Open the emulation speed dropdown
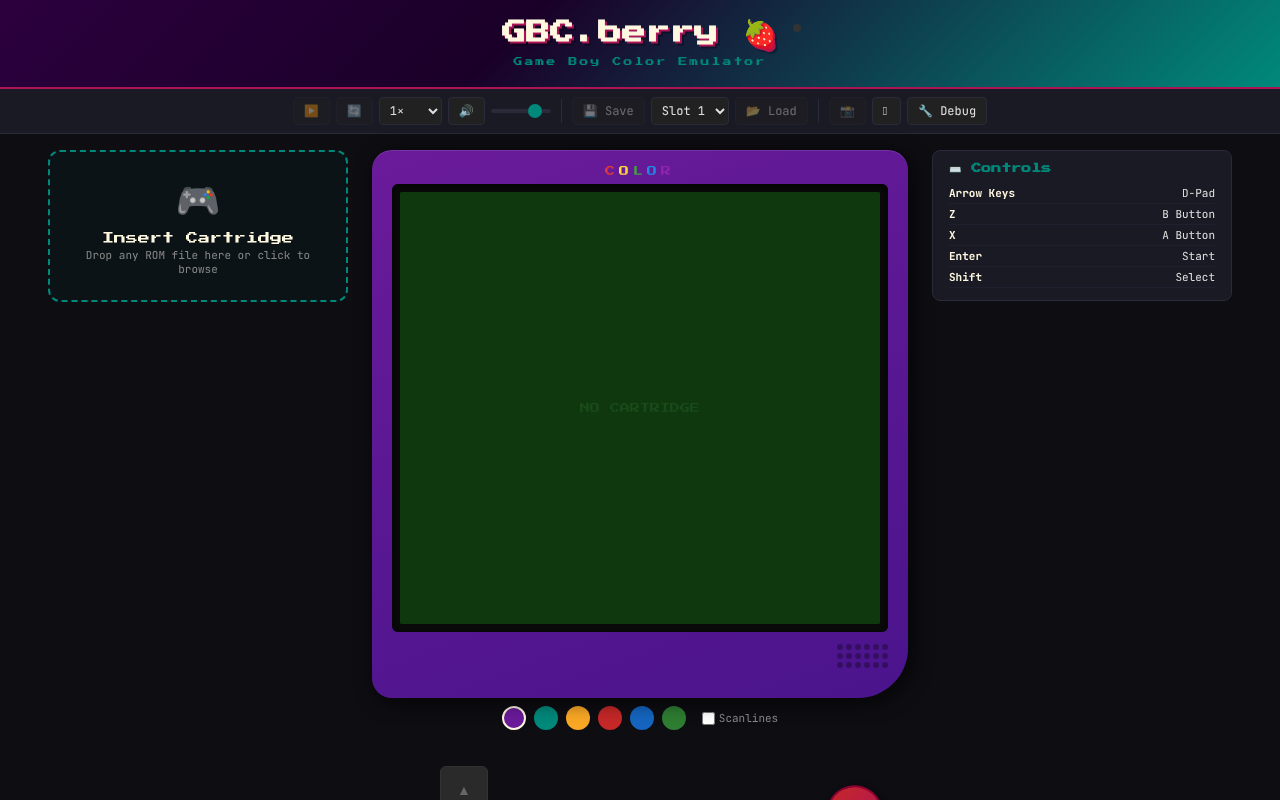Viewport: 1280px width, 800px height. 410,111
